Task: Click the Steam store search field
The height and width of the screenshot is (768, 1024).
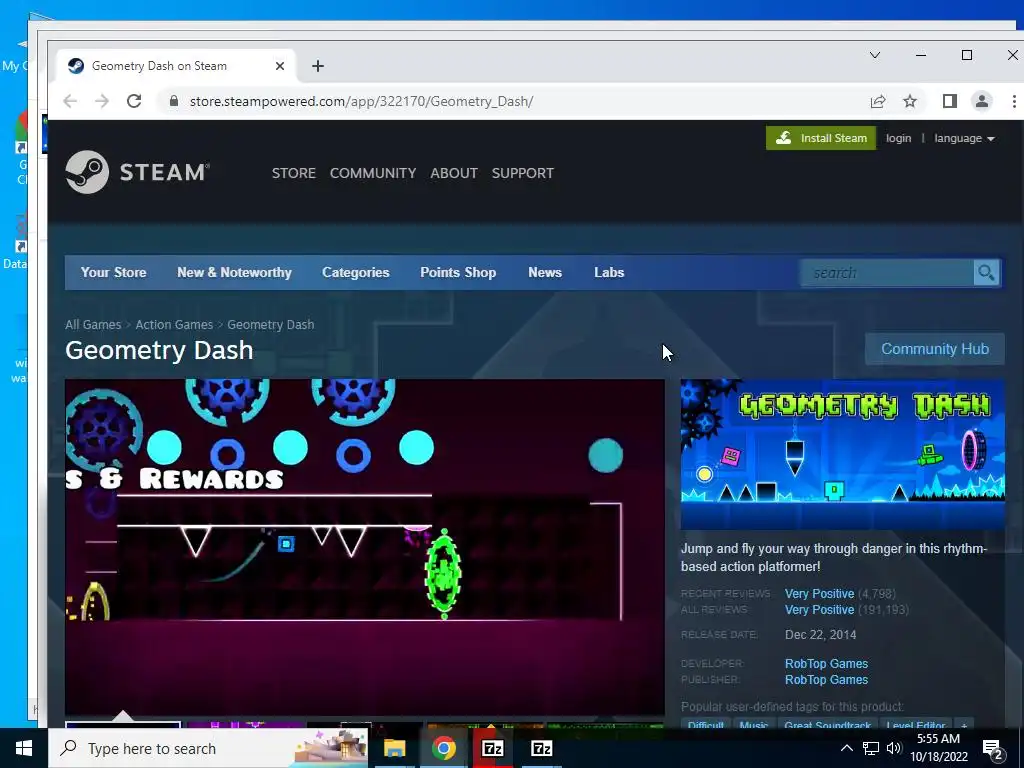Action: point(887,272)
